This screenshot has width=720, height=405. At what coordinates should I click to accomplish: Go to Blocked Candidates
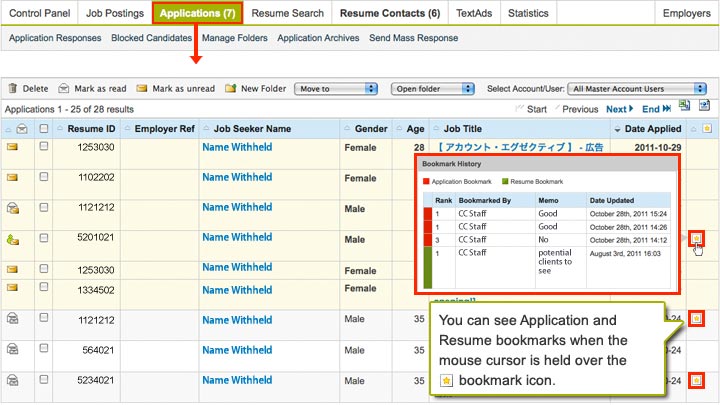click(x=152, y=38)
